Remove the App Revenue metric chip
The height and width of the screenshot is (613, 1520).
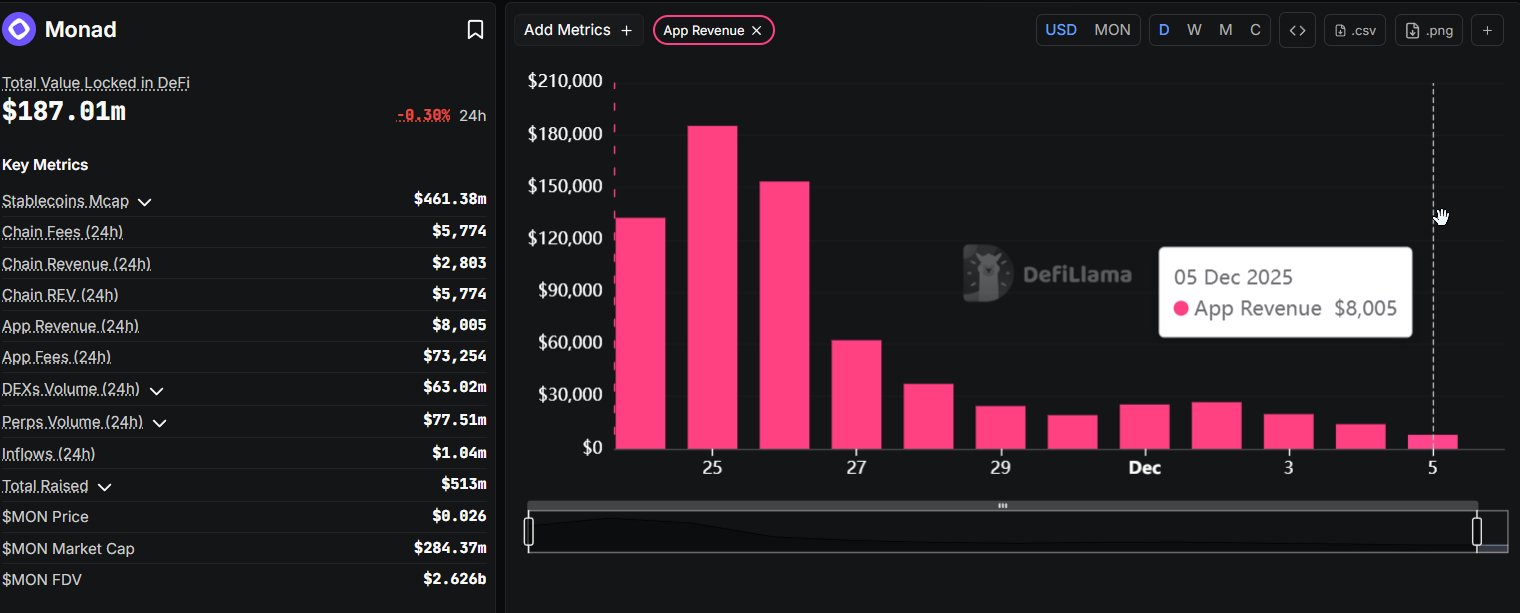(757, 31)
